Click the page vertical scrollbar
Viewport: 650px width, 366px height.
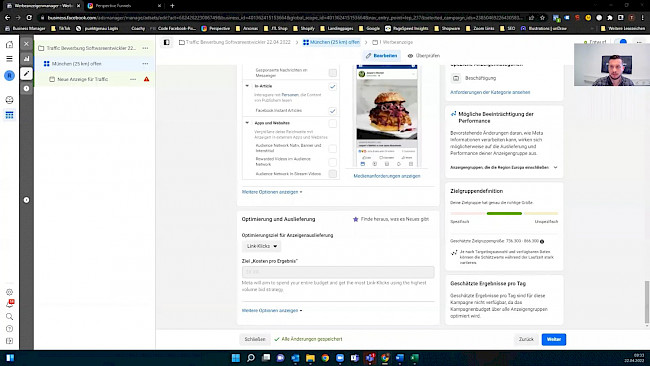tap(646, 303)
